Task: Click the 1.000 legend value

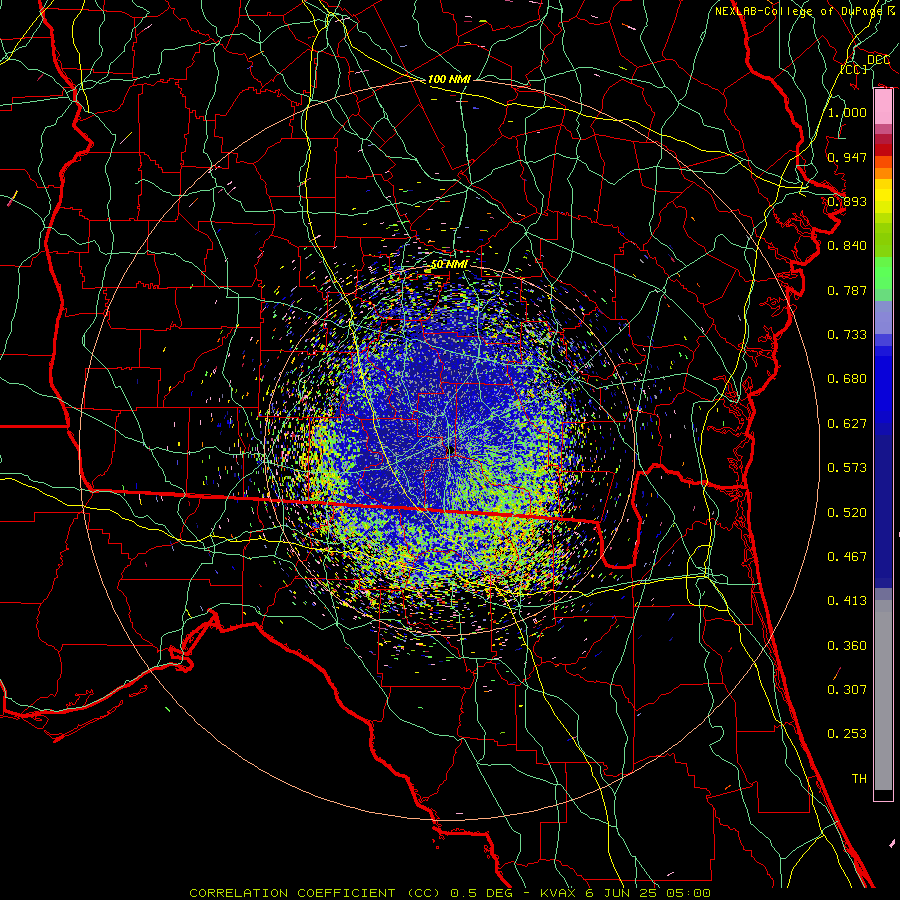Action: point(847,112)
